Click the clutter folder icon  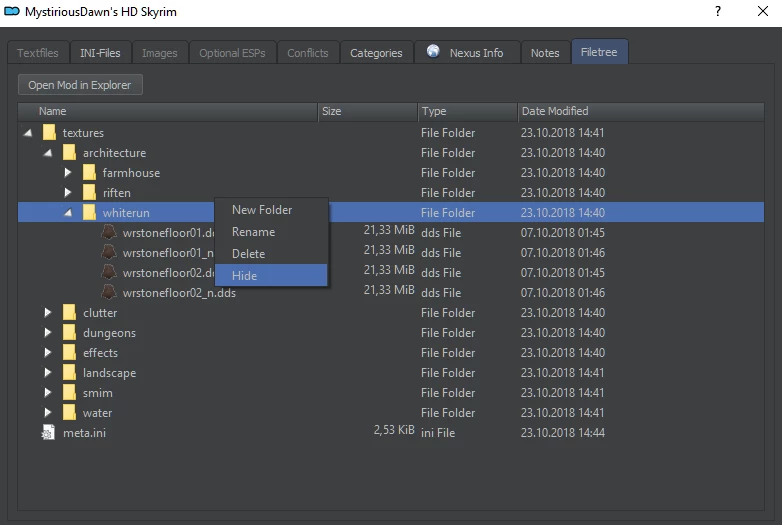69,313
